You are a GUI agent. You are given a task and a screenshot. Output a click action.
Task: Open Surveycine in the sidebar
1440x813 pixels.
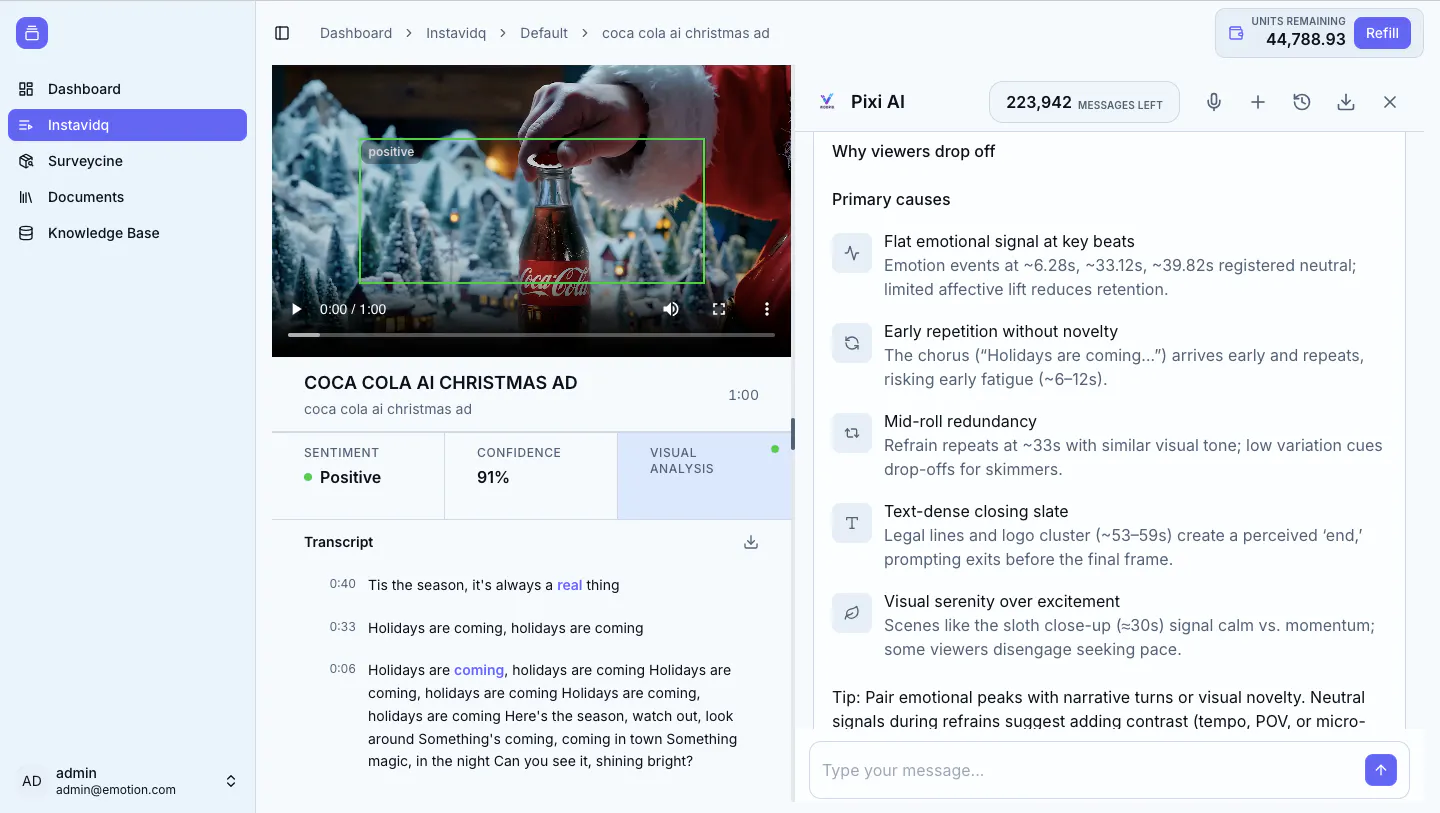coord(127,161)
